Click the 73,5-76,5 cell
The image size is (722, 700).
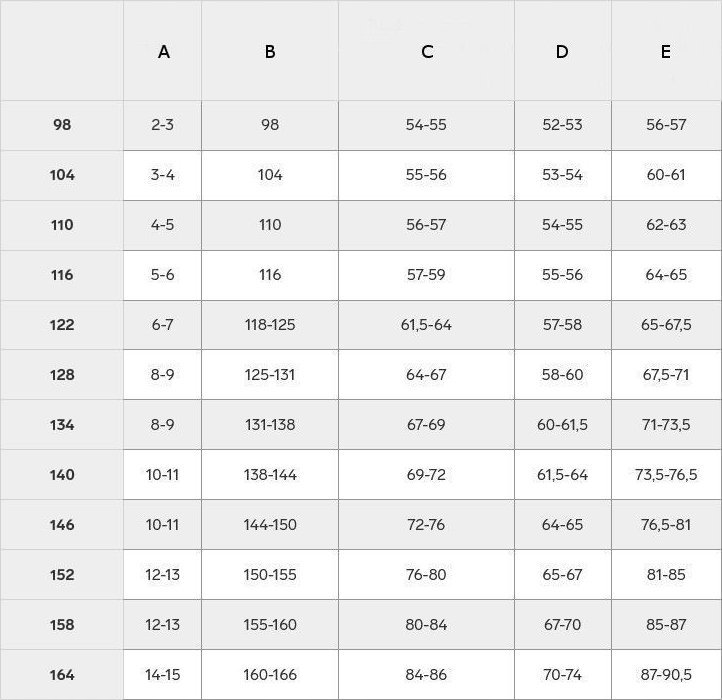pyautogui.click(x=666, y=475)
